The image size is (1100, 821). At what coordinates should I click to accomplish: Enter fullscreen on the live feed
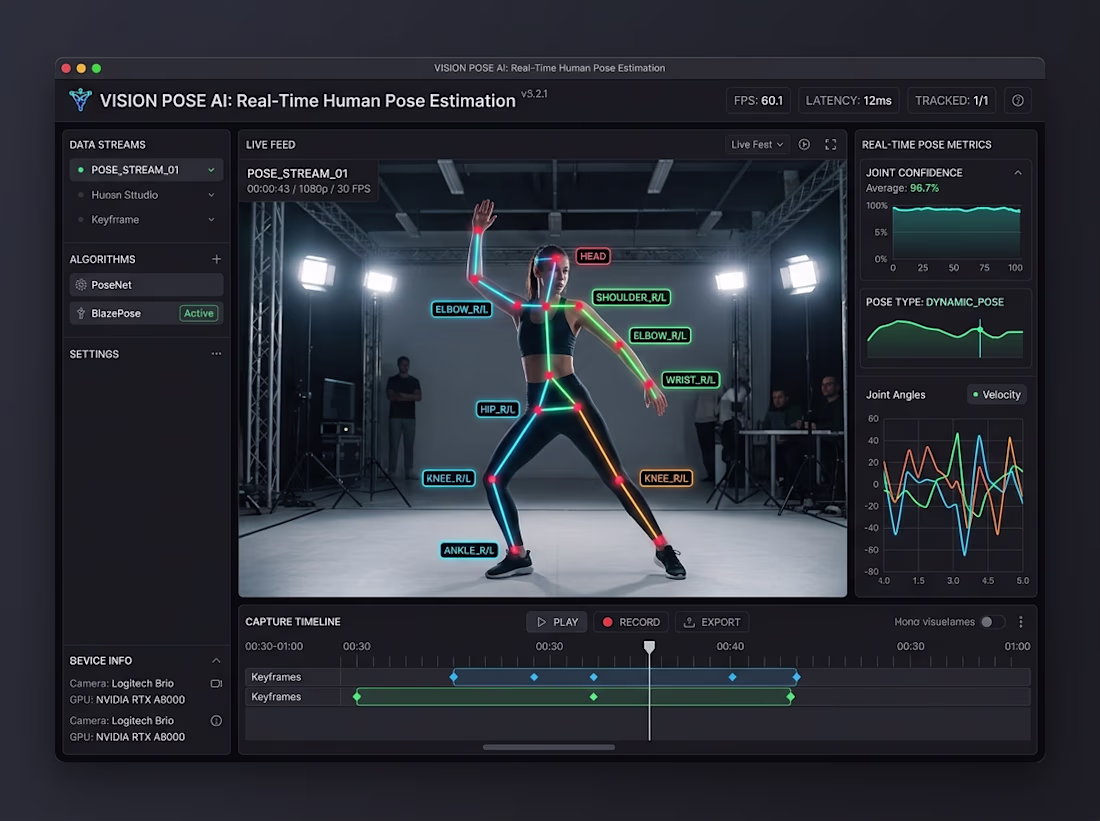(x=831, y=144)
